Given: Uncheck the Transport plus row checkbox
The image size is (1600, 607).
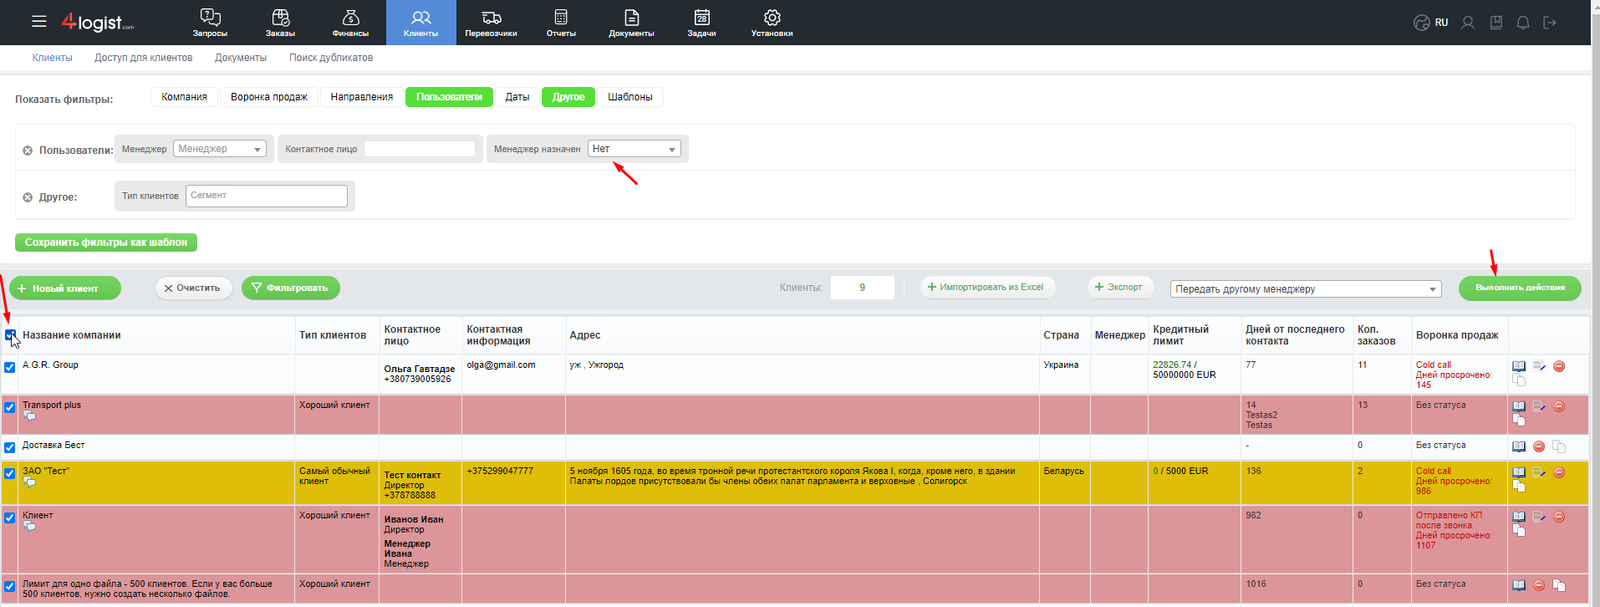Looking at the screenshot, I should [10, 407].
